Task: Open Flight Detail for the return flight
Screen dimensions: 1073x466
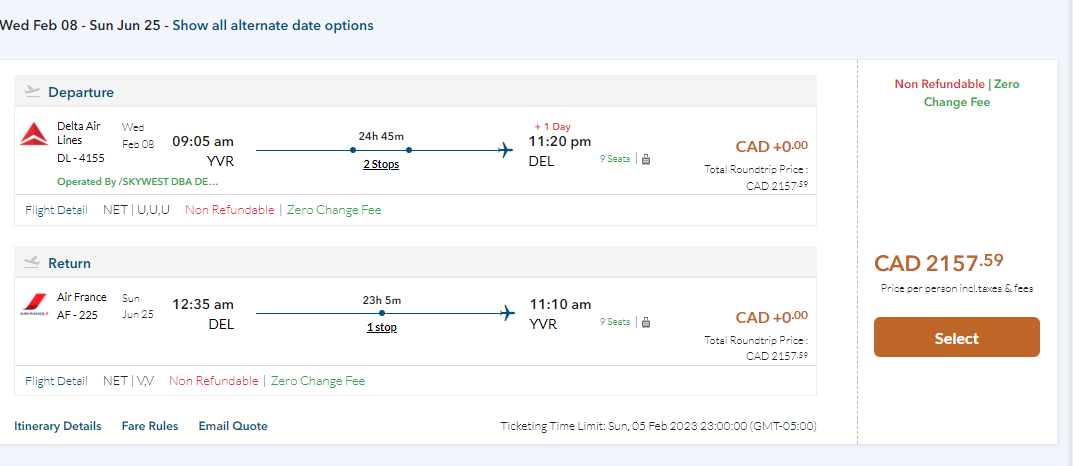Action: click(56, 381)
